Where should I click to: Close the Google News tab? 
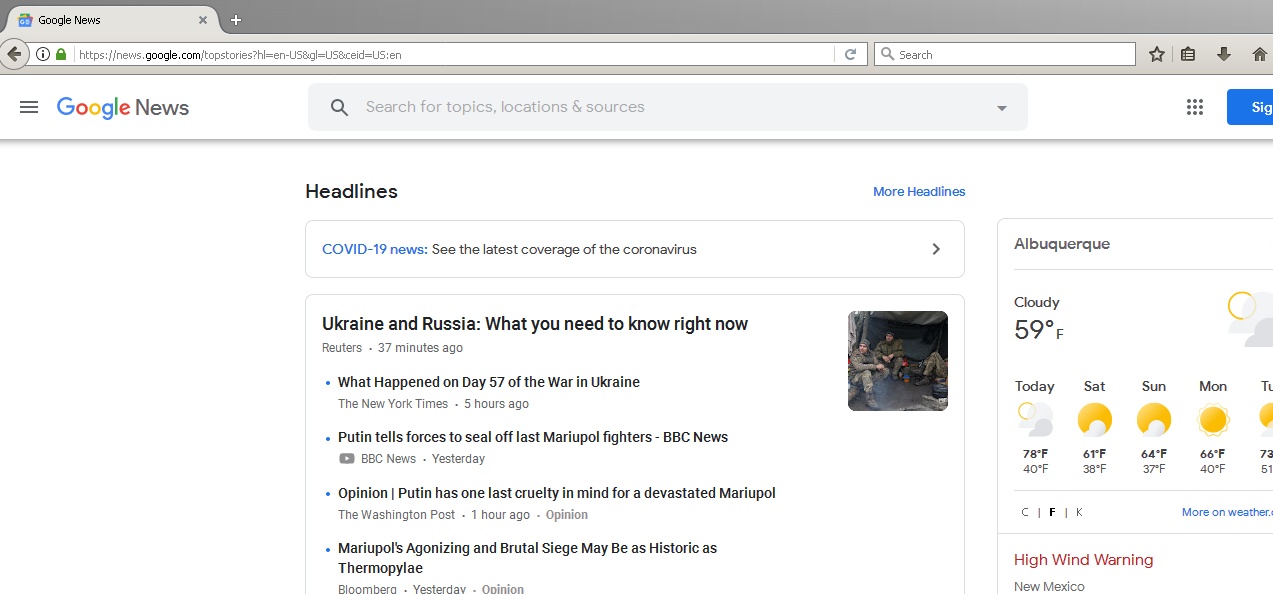[203, 20]
